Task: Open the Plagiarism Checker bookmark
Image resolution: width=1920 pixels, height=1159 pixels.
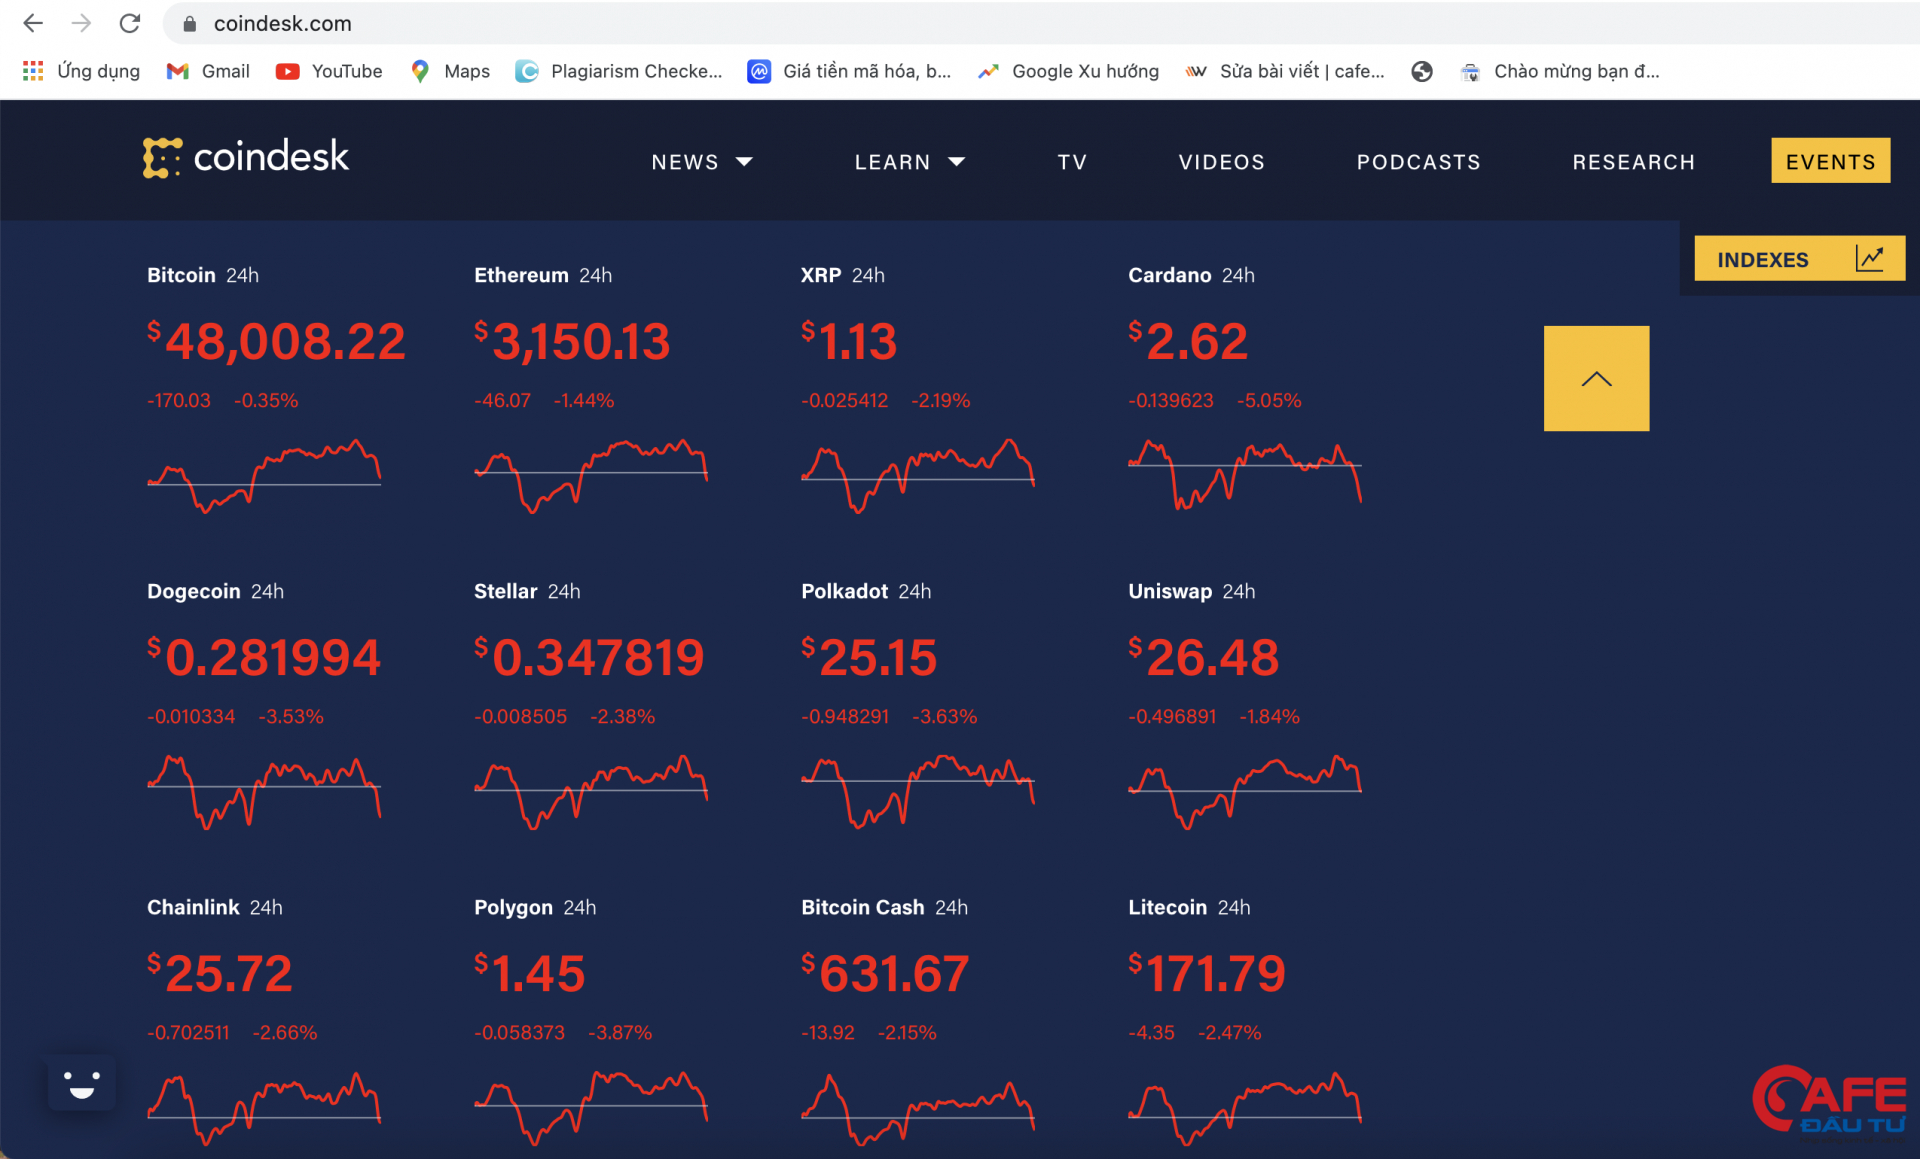Action: 618,71
